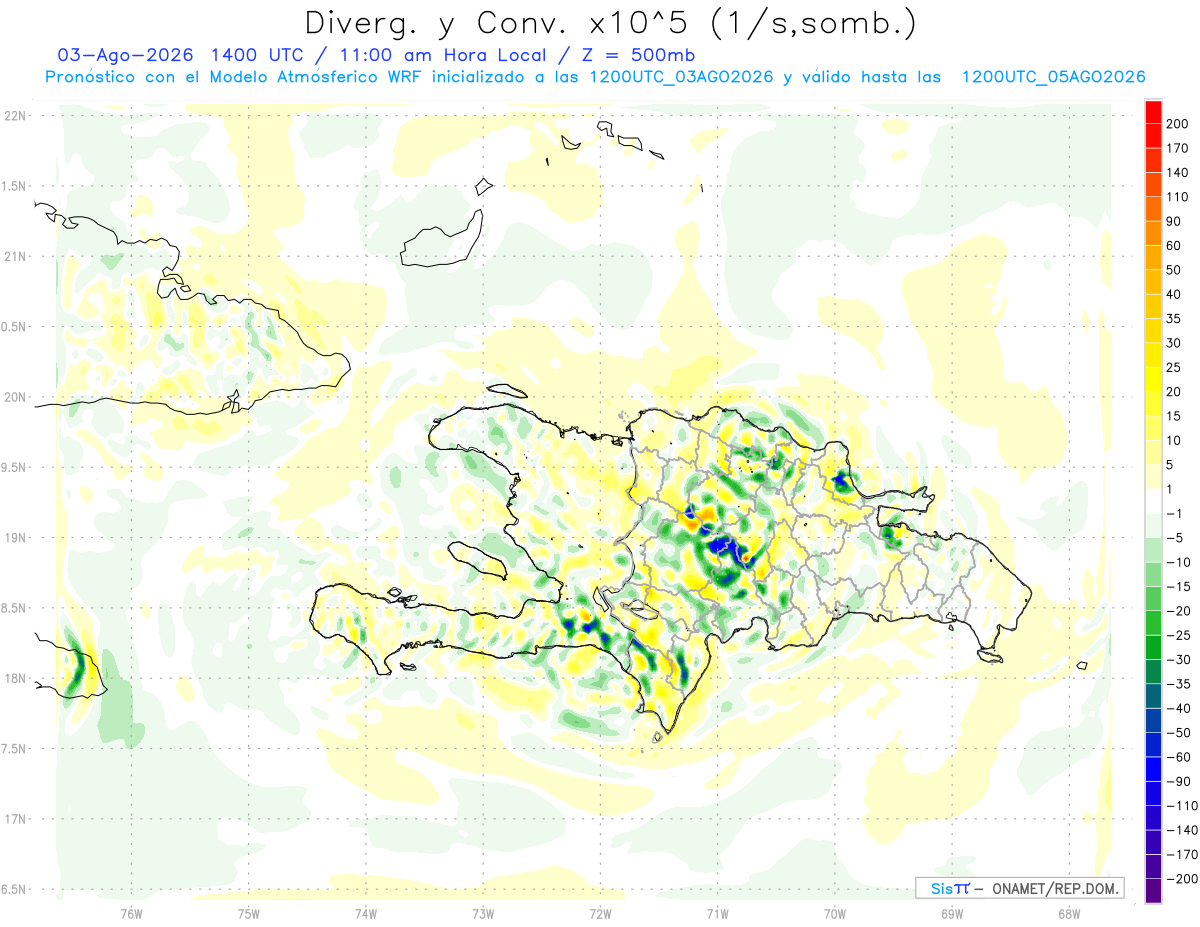Click the teal swatch between -35 and -40
The image size is (1200, 927).
[x=1153, y=696]
